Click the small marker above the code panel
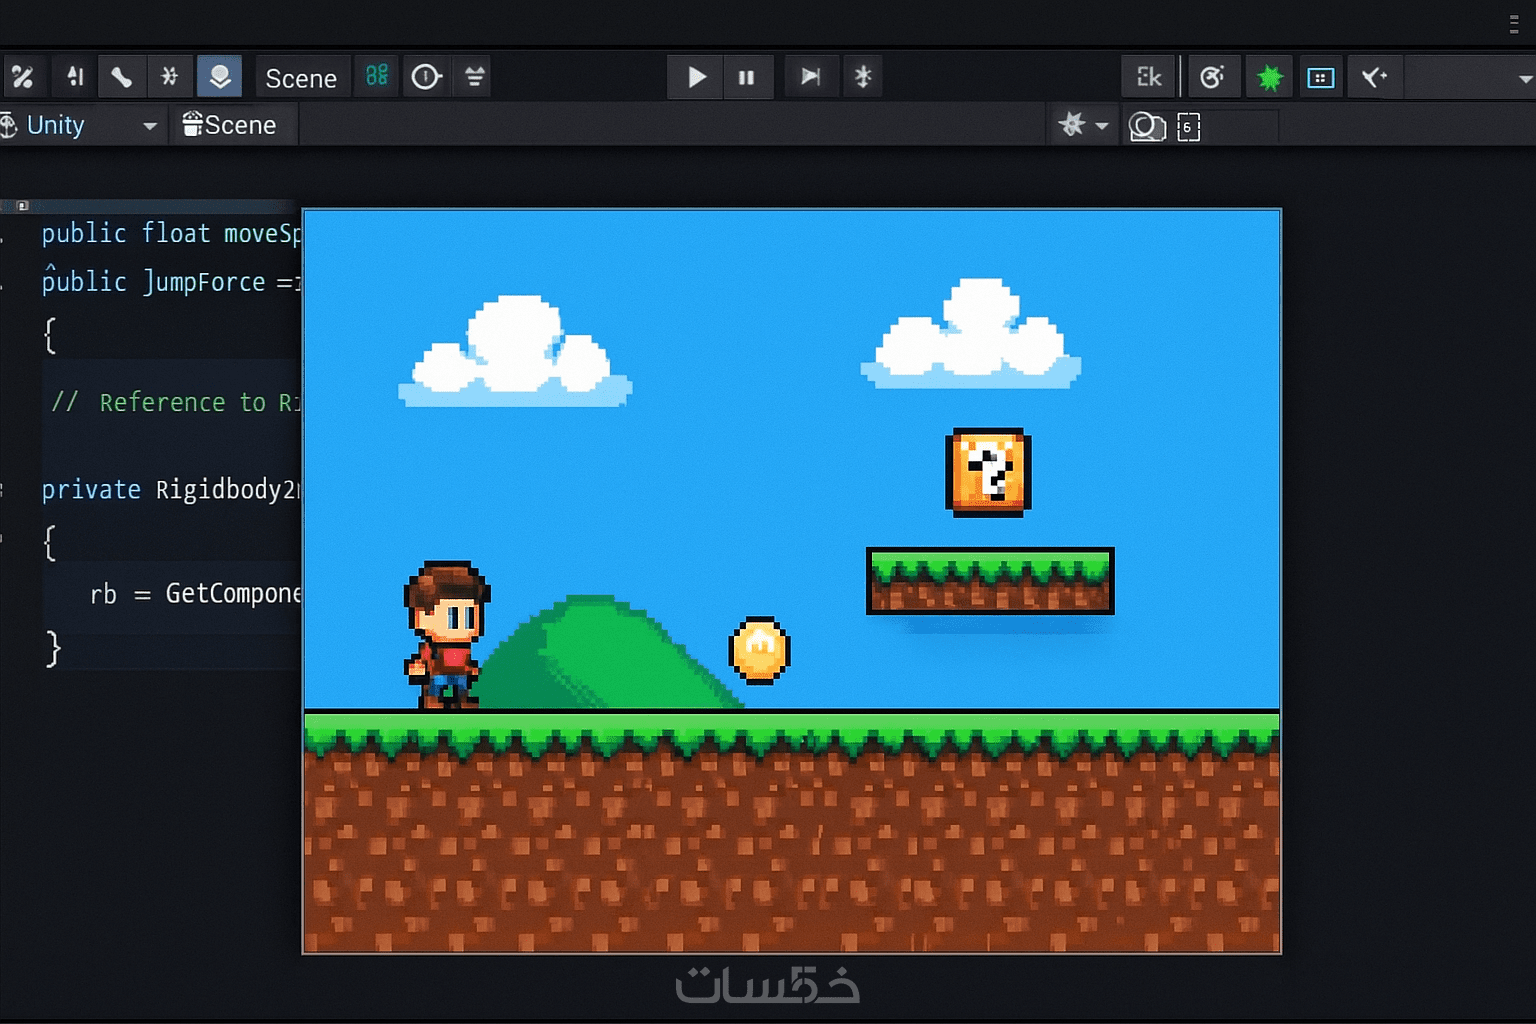 tap(22, 206)
